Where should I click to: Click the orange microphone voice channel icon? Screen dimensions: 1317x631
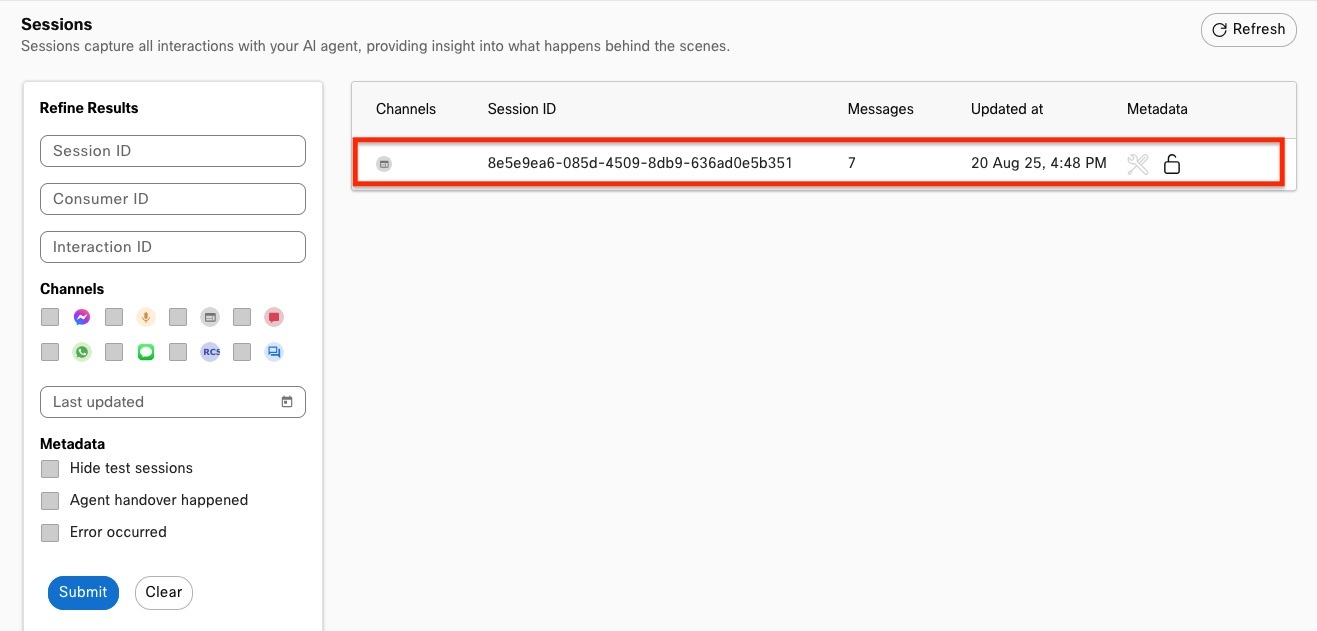click(x=146, y=317)
